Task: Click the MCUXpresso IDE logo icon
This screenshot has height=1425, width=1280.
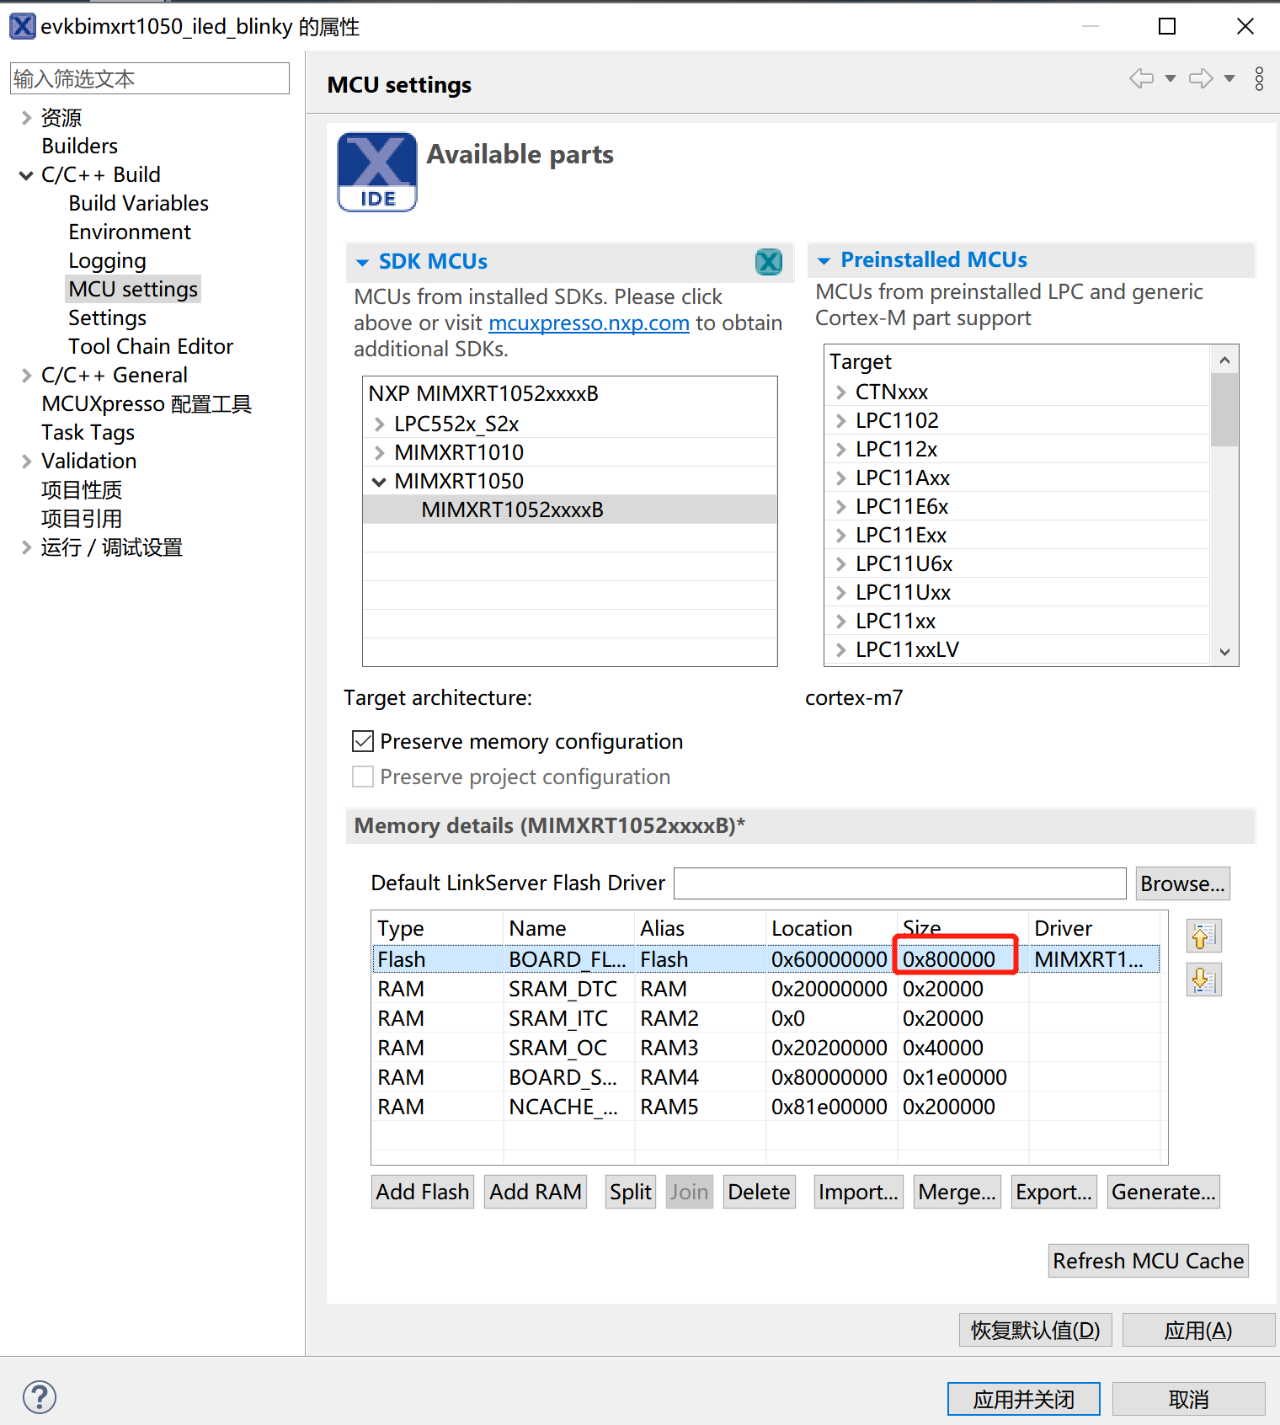Action: click(377, 172)
